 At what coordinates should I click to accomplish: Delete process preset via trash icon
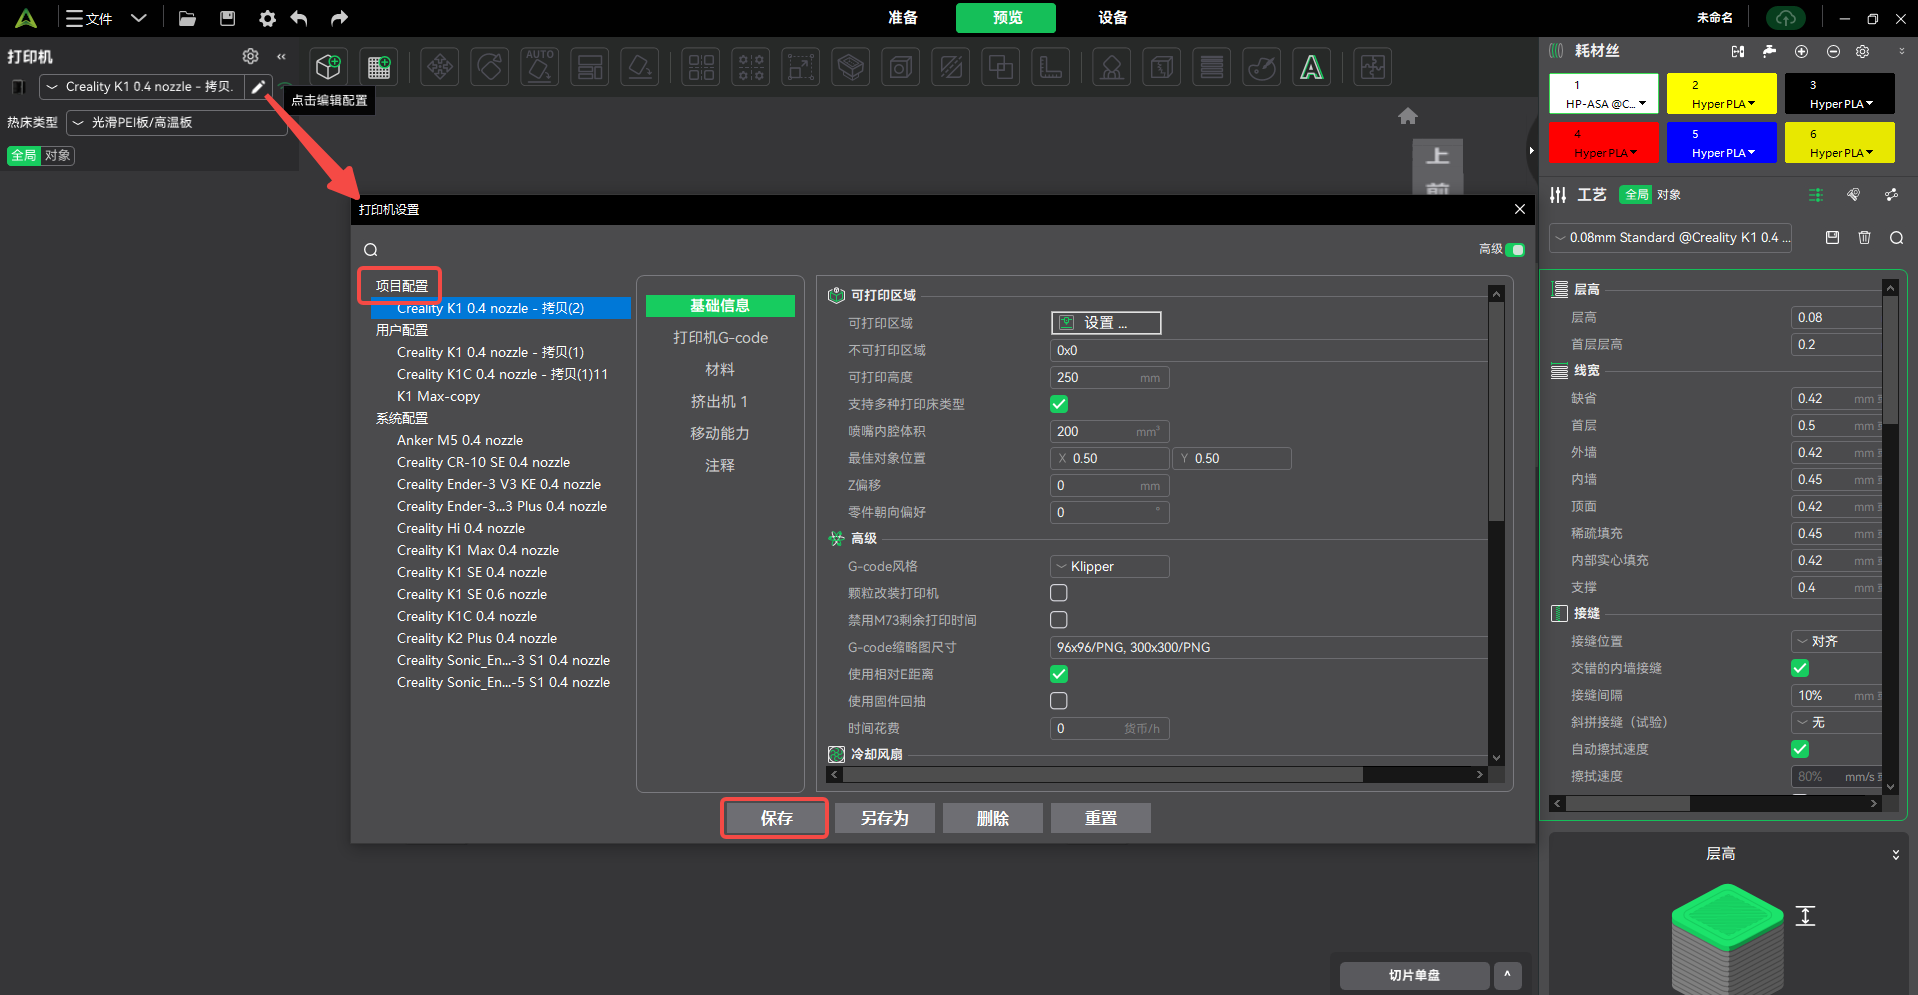pos(1864,238)
